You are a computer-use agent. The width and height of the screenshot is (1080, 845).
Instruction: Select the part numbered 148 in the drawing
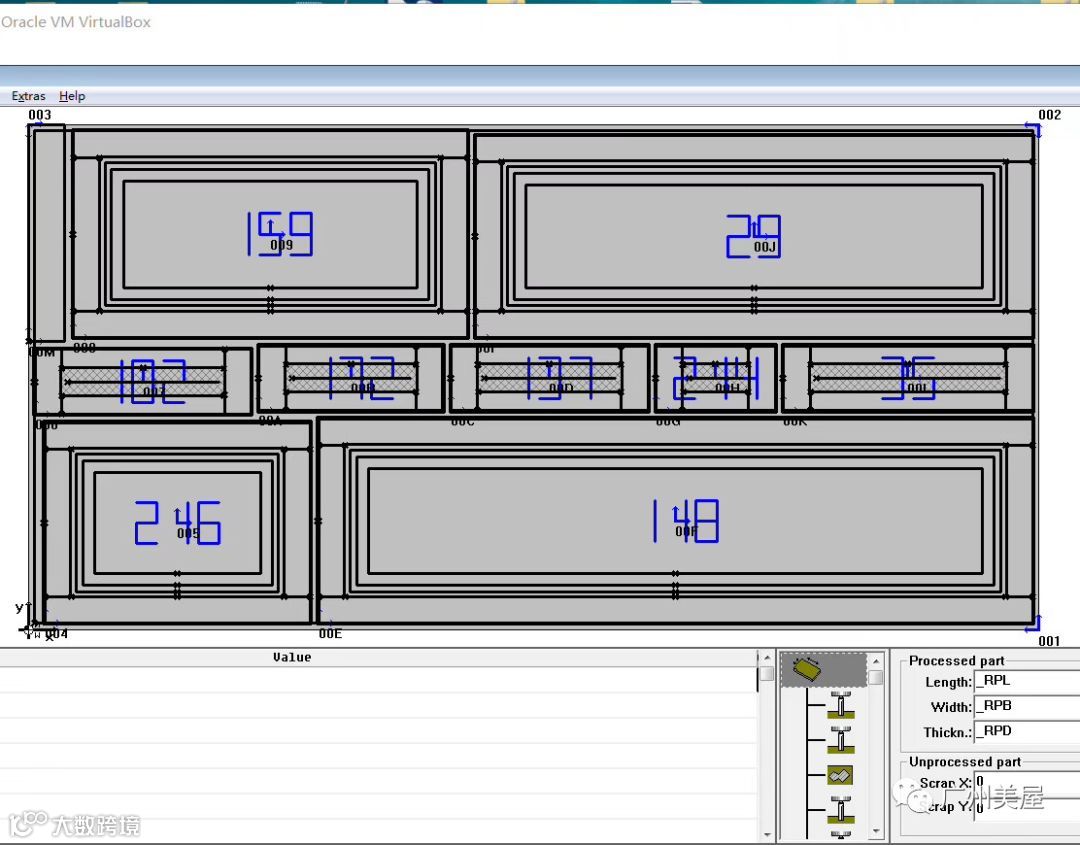tap(675, 522)
